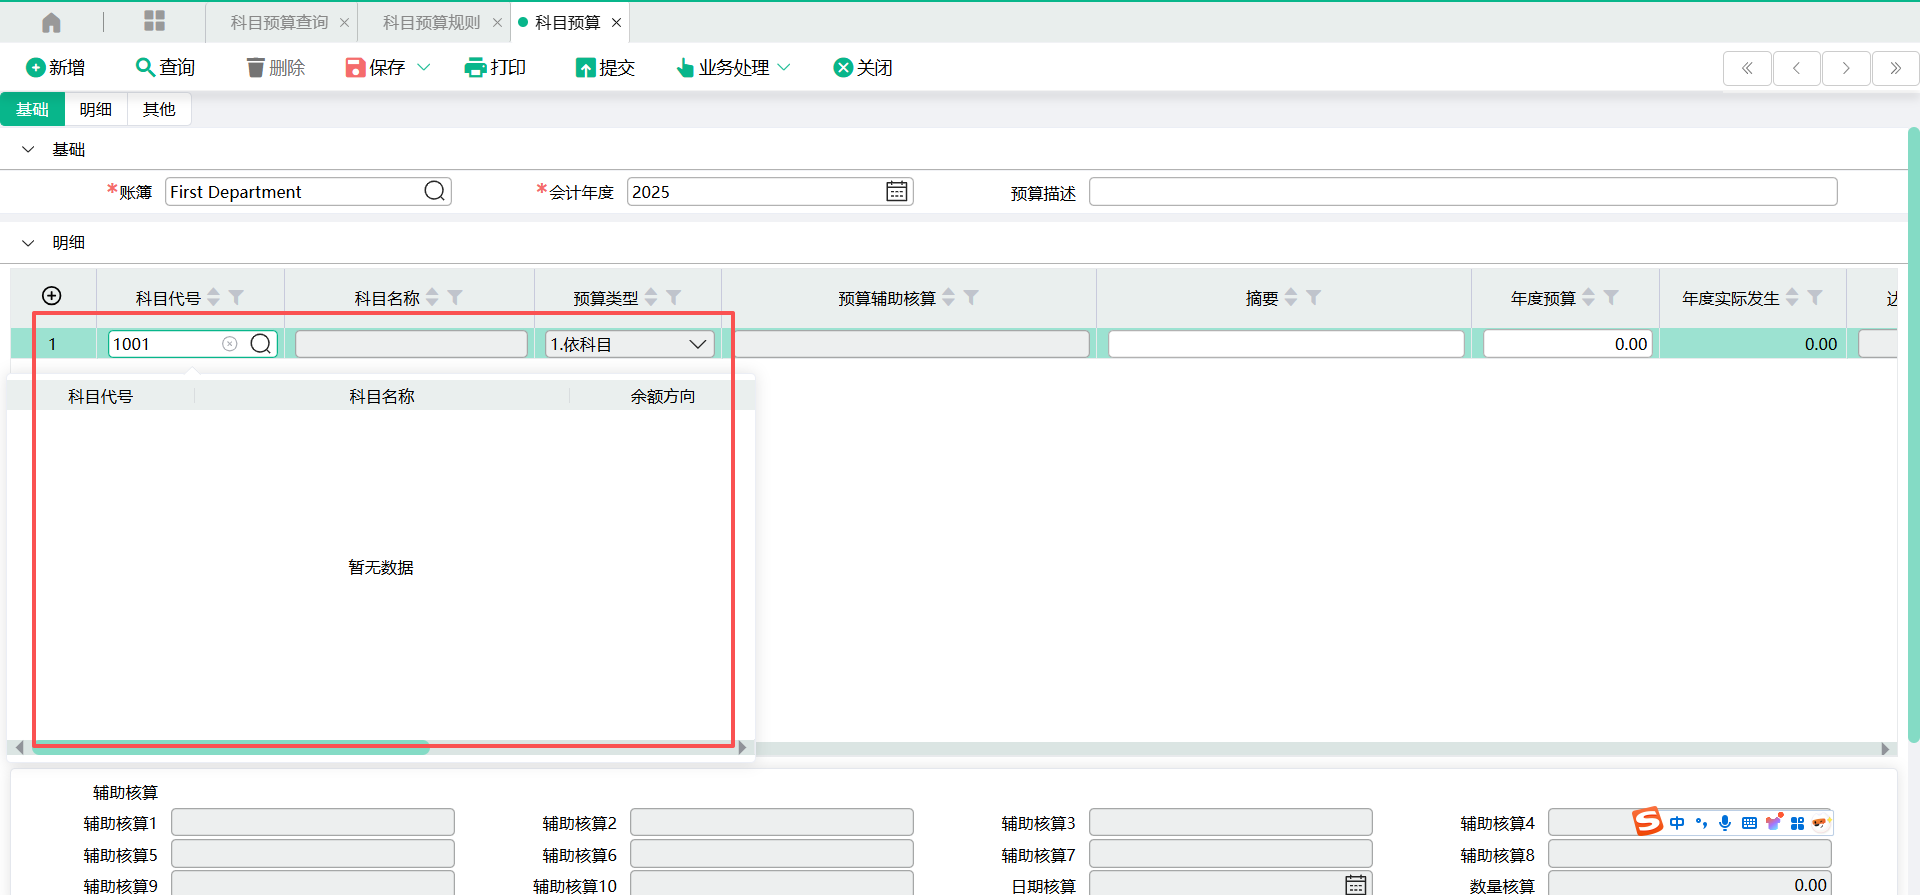This screenshot has height=895, width=1920.
Task: Expand the 保存 dropdown arrow
Action: click(x=424, y=67)
